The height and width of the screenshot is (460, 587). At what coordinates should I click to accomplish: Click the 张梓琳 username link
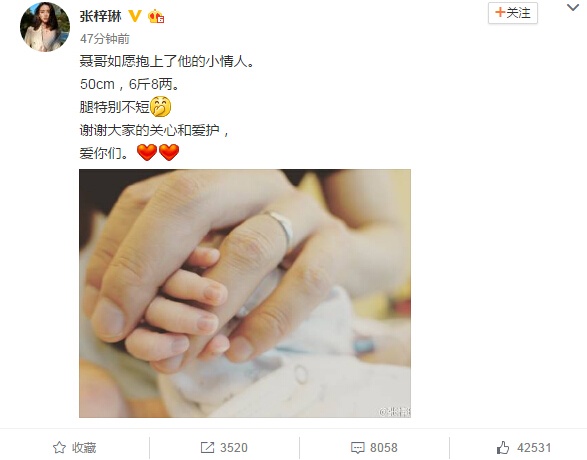pyautogui.click(x=101, y=16)
